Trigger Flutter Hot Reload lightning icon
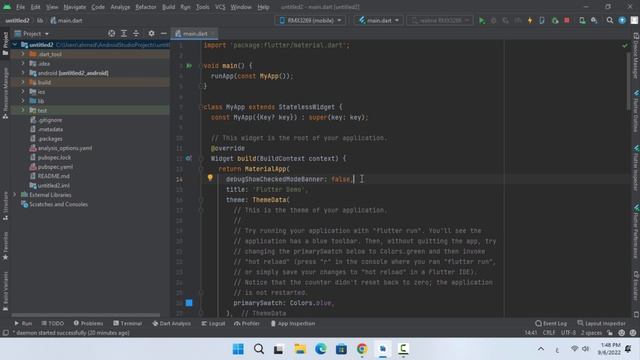 pyautogui.click(x=530, y=20)
